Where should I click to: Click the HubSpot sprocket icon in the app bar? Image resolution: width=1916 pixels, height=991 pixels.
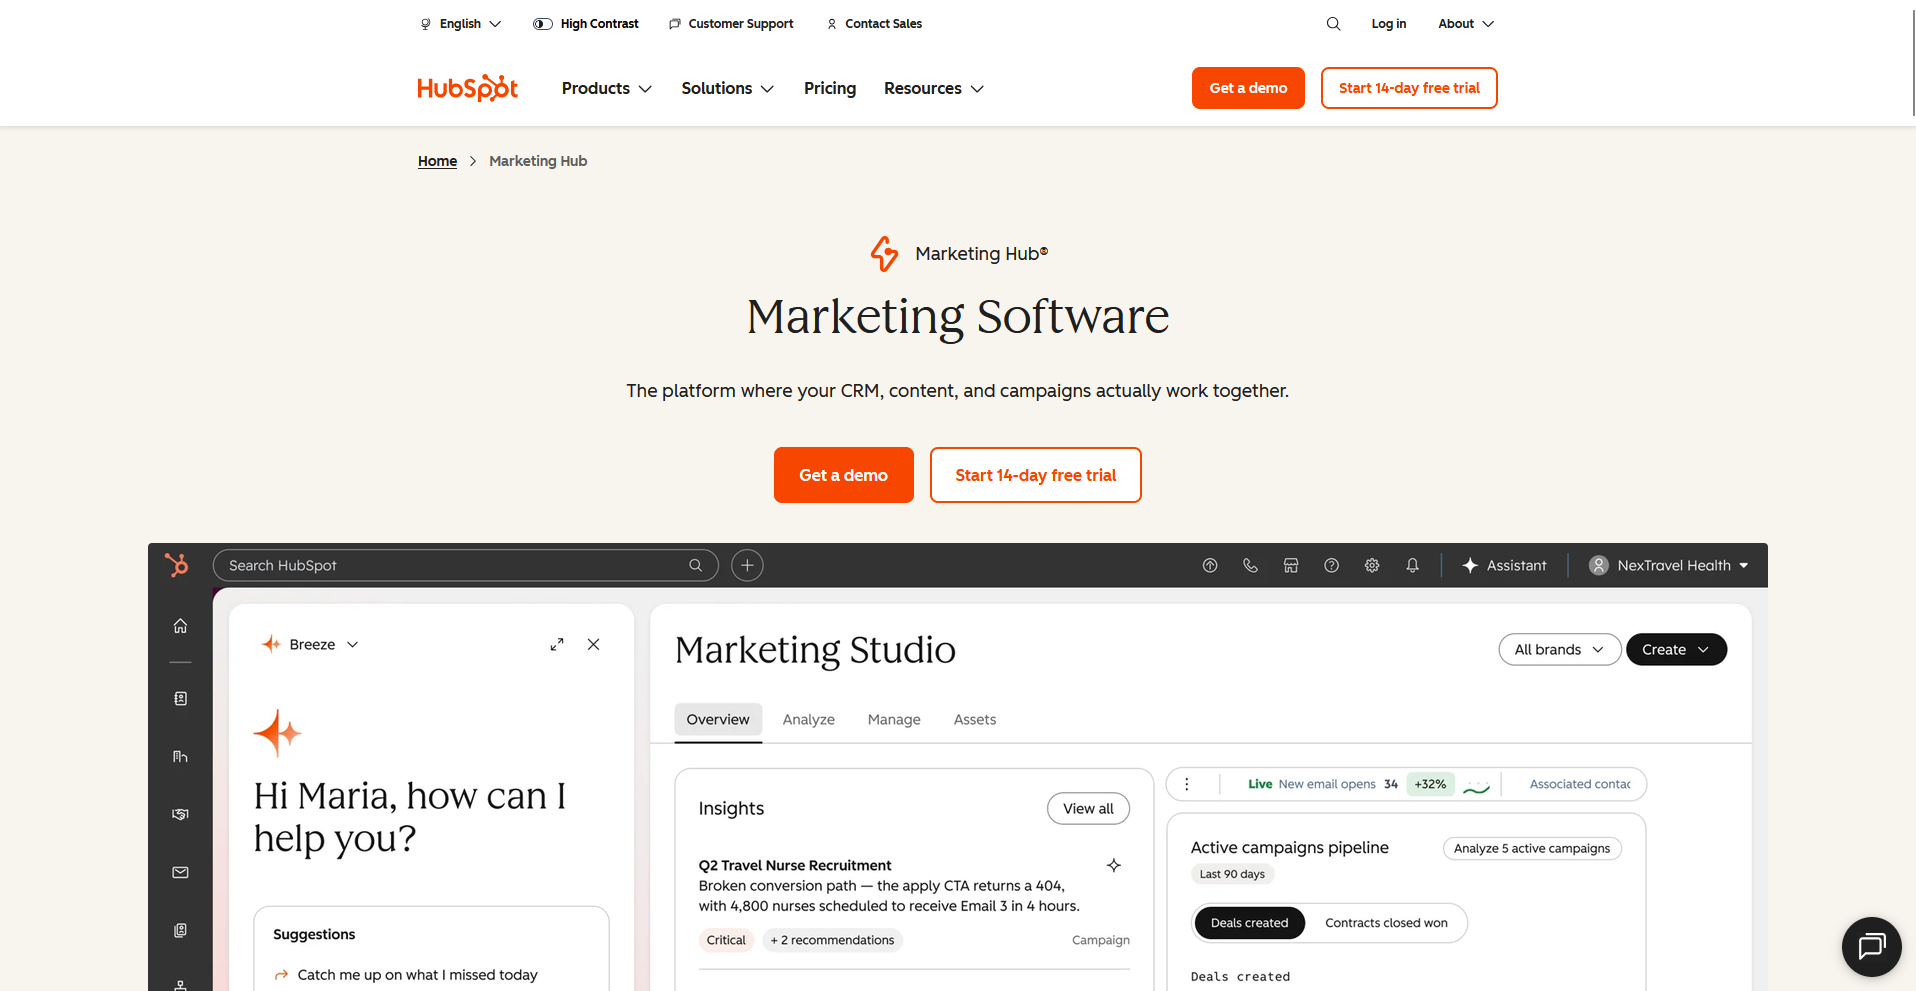tap(177, 565)
